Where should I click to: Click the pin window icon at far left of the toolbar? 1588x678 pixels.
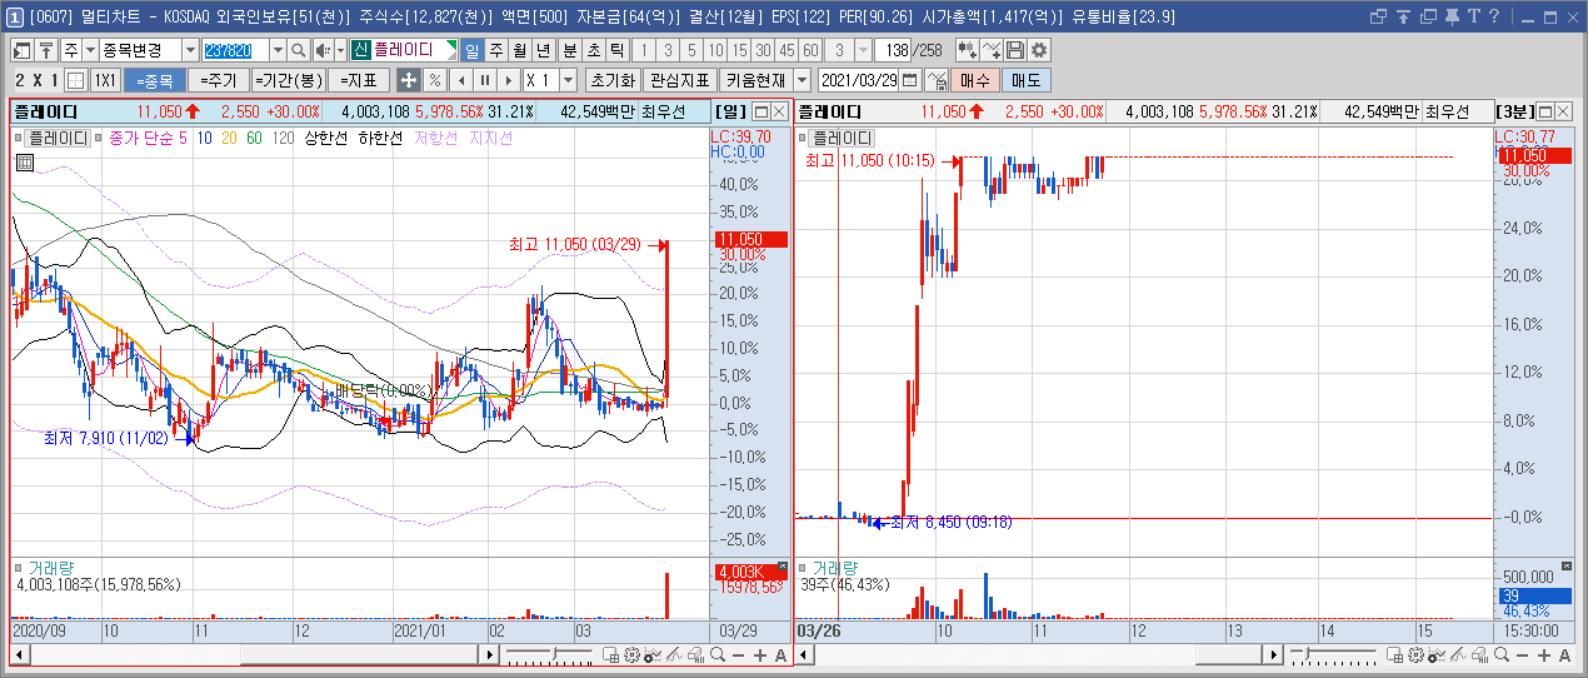coord(46,50)
